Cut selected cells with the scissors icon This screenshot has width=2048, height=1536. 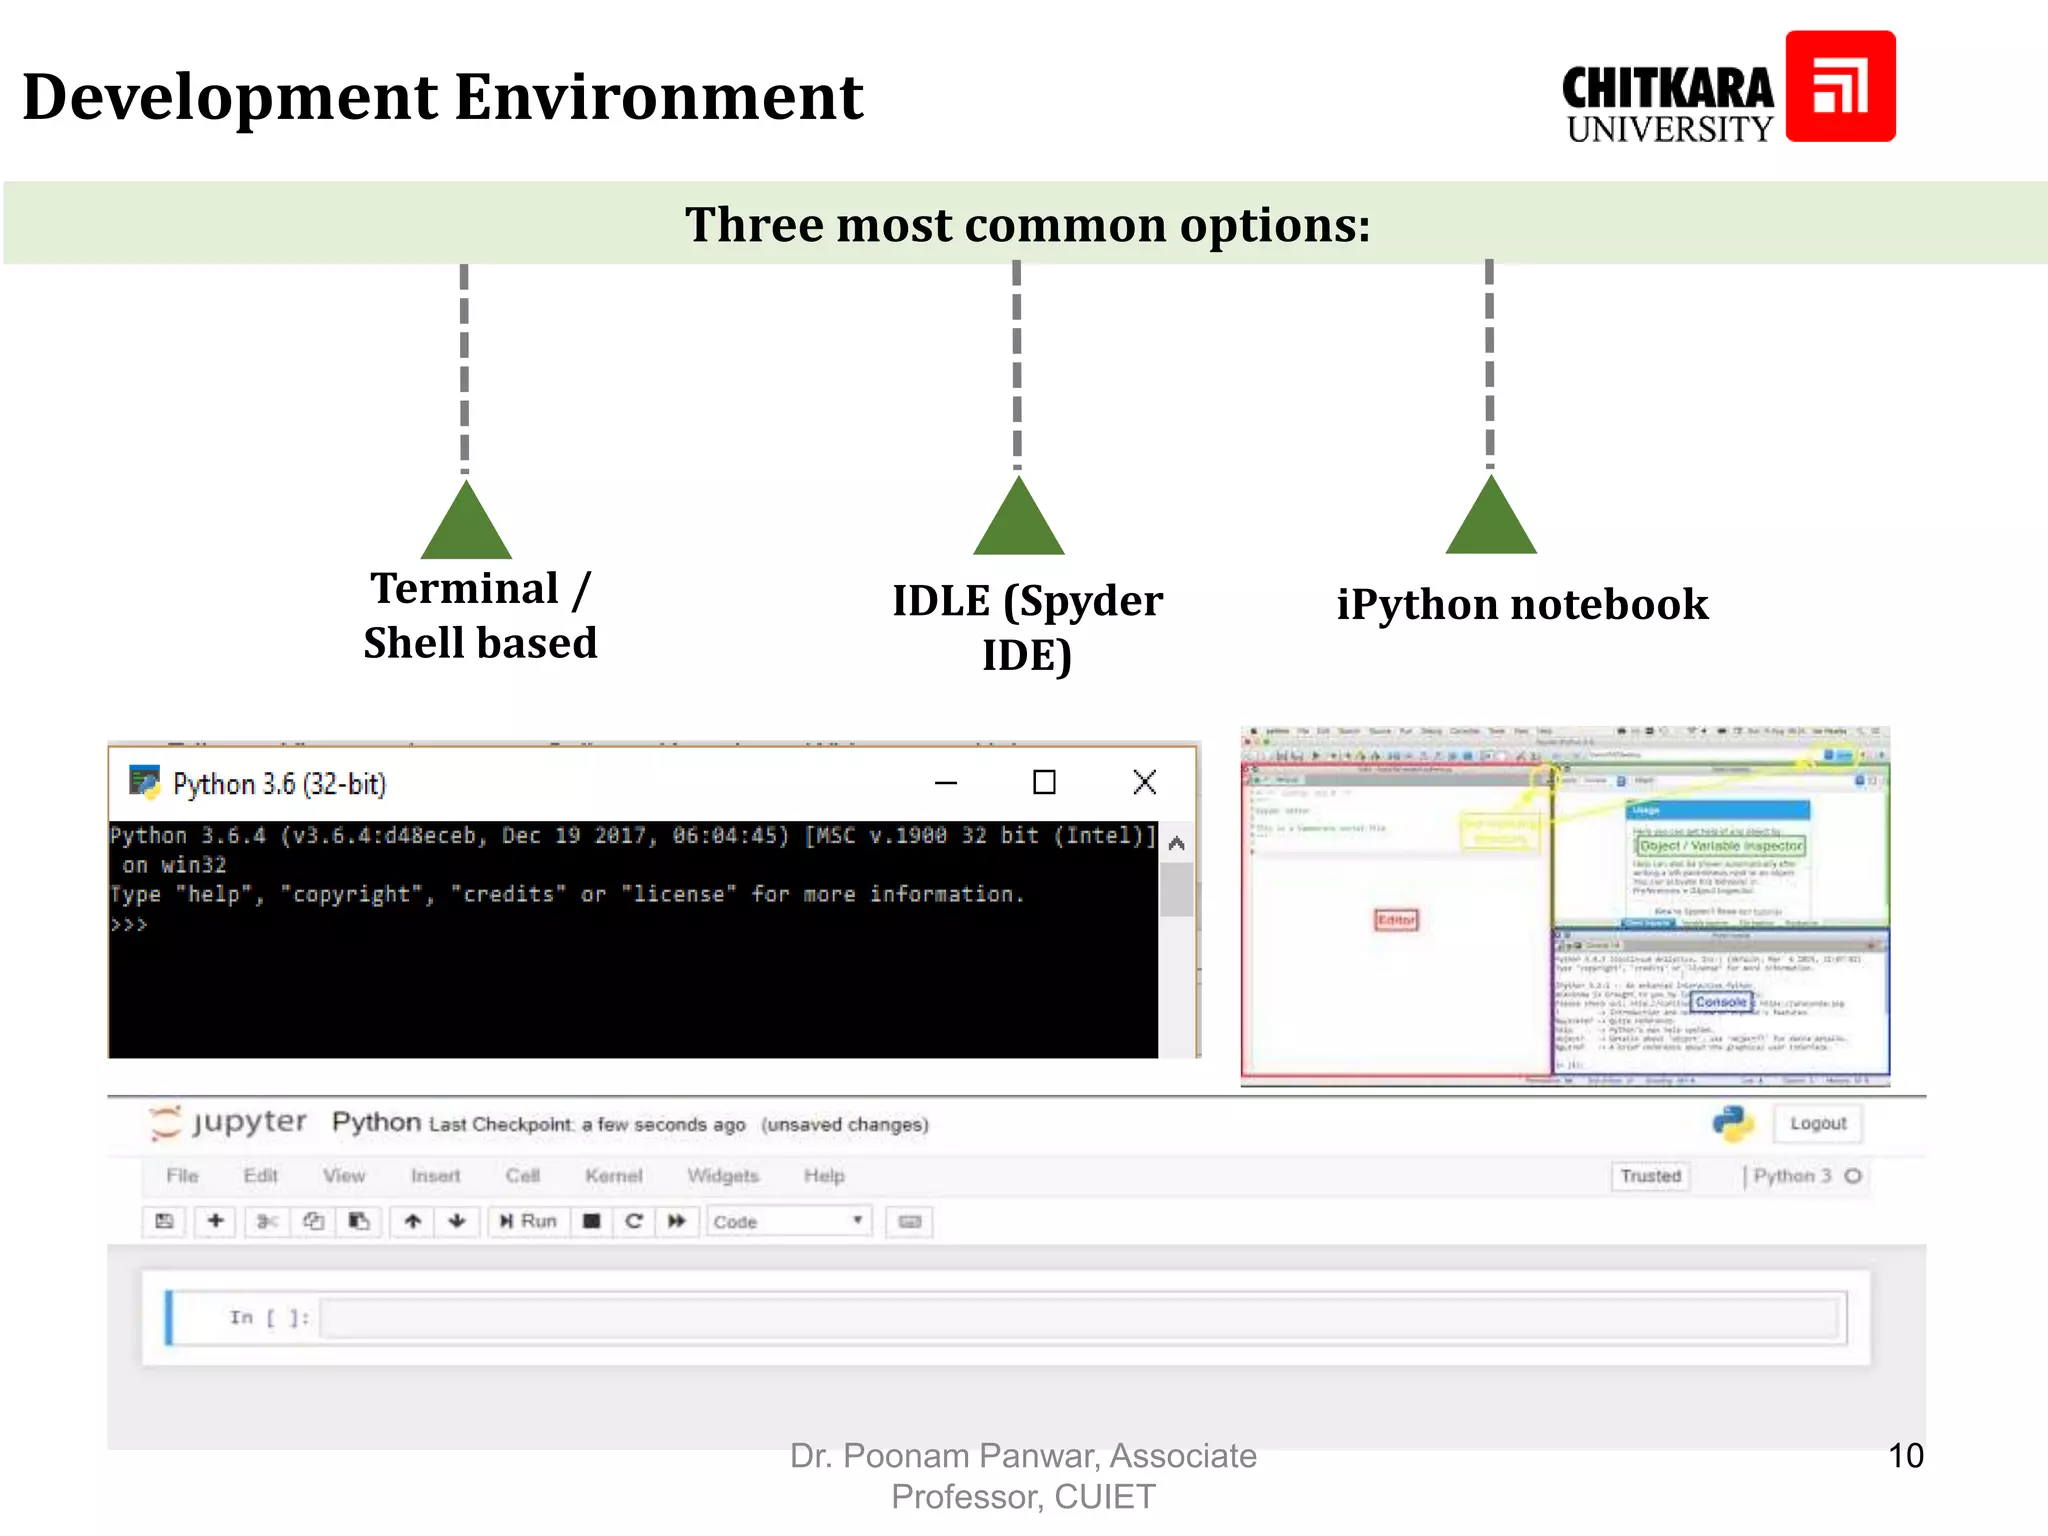click(267, 1221)
